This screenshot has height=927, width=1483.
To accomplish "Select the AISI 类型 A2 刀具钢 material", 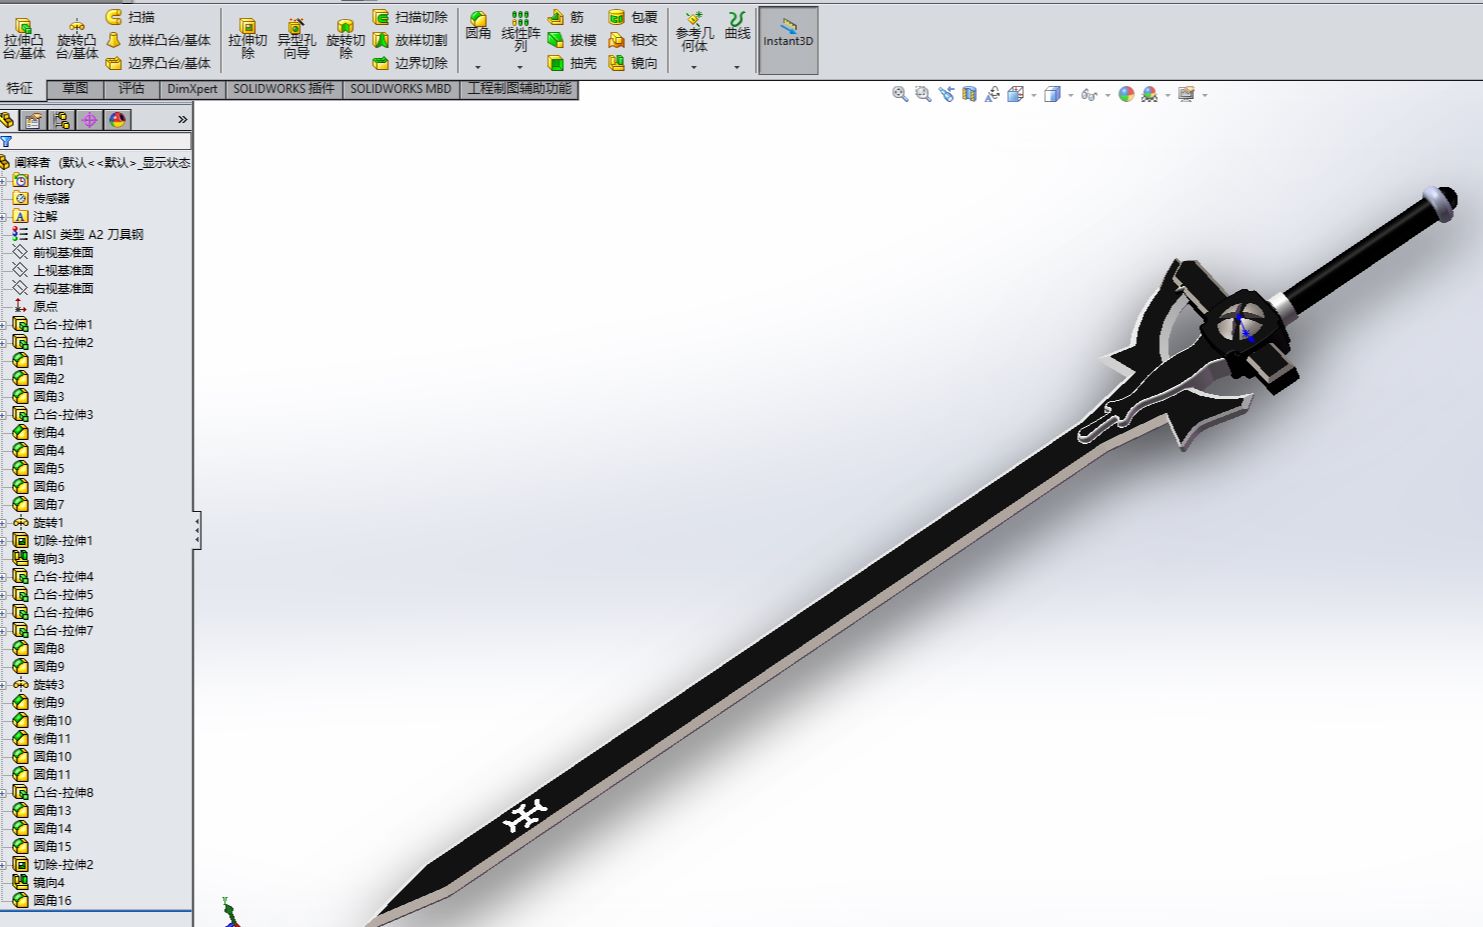I will tap(78, 235).
